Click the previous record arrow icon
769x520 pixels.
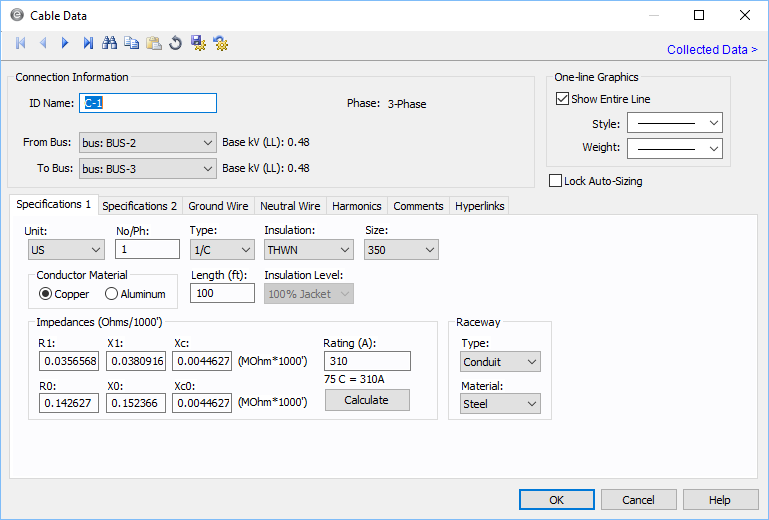(43, 43)
